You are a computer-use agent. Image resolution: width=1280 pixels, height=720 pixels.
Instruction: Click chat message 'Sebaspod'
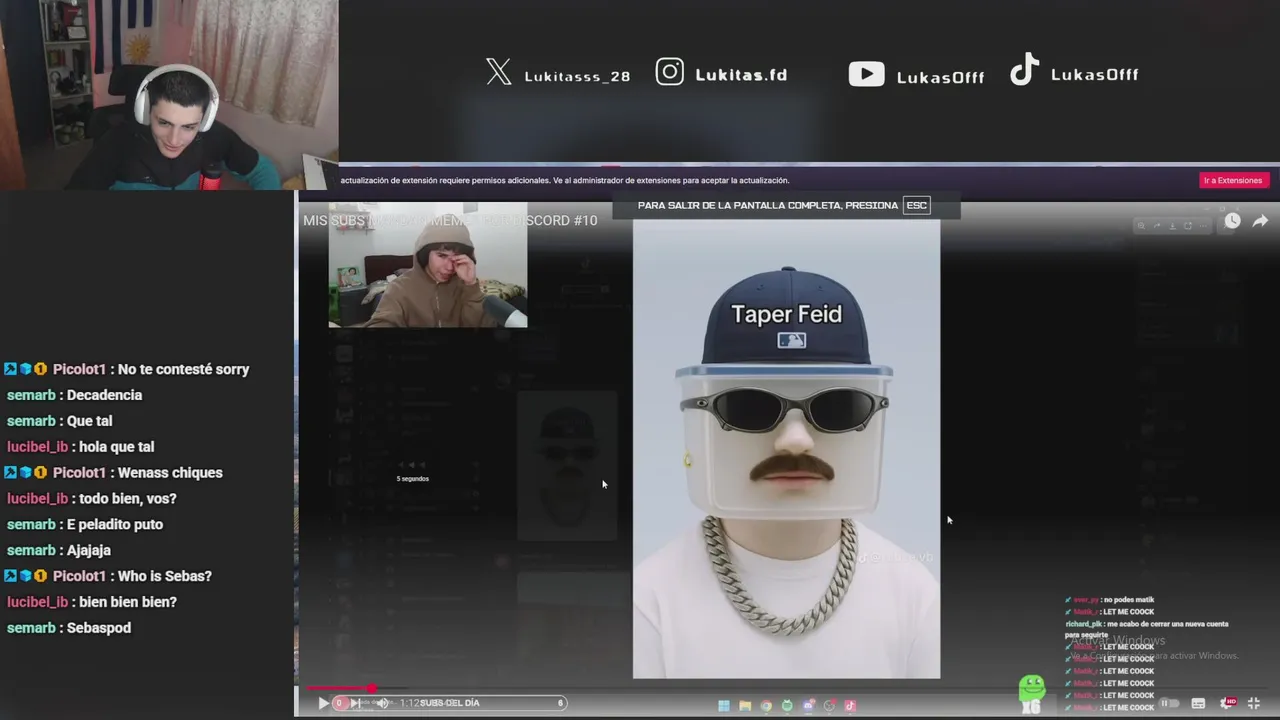[x=99, y=628]
